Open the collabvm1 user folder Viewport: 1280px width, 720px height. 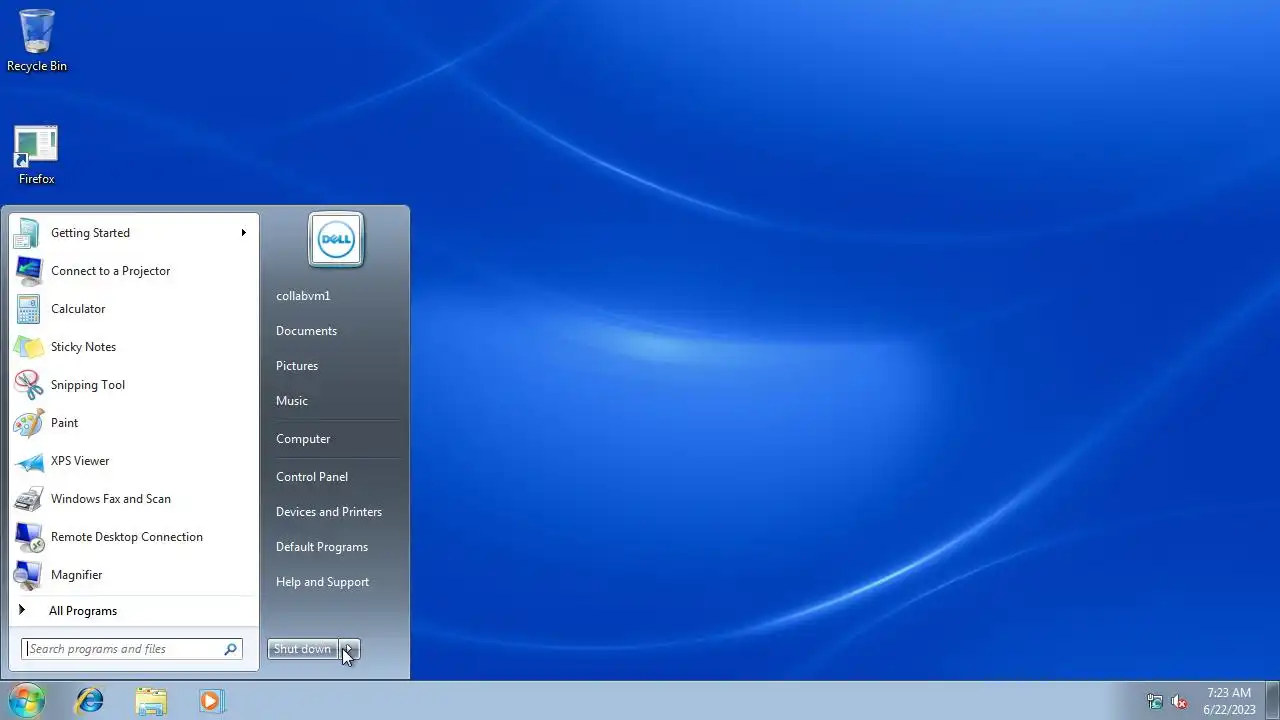pos(303,296)
